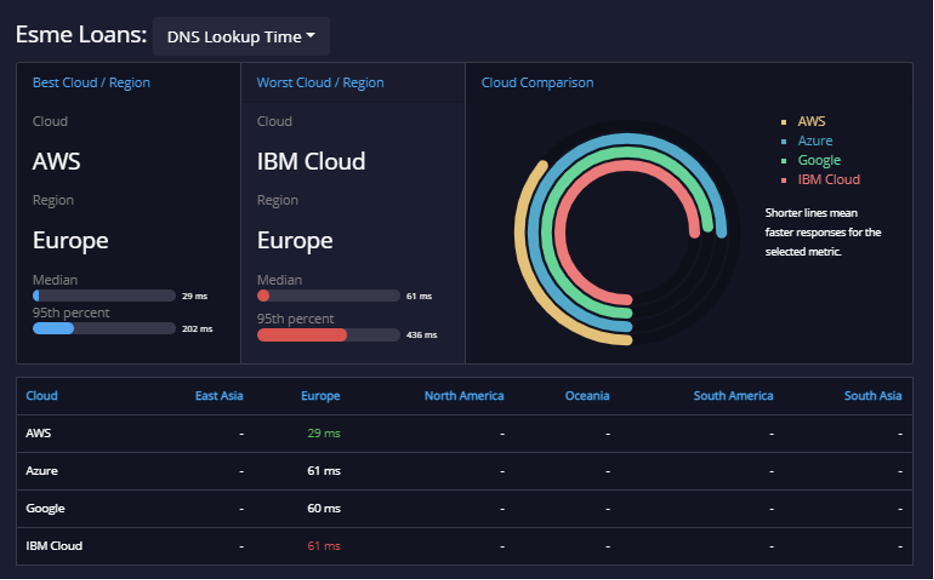Click the red IBM Cloud arc in chart

click(627, 166)
